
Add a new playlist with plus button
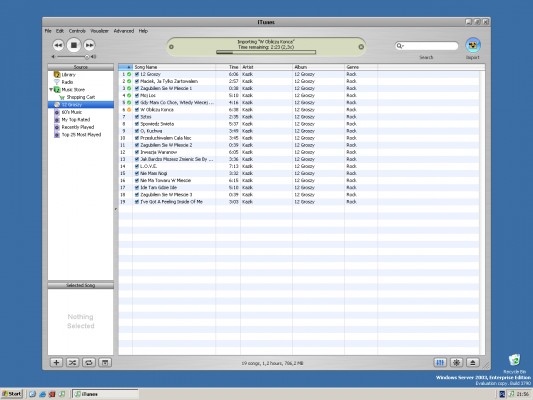pos(56,363)
